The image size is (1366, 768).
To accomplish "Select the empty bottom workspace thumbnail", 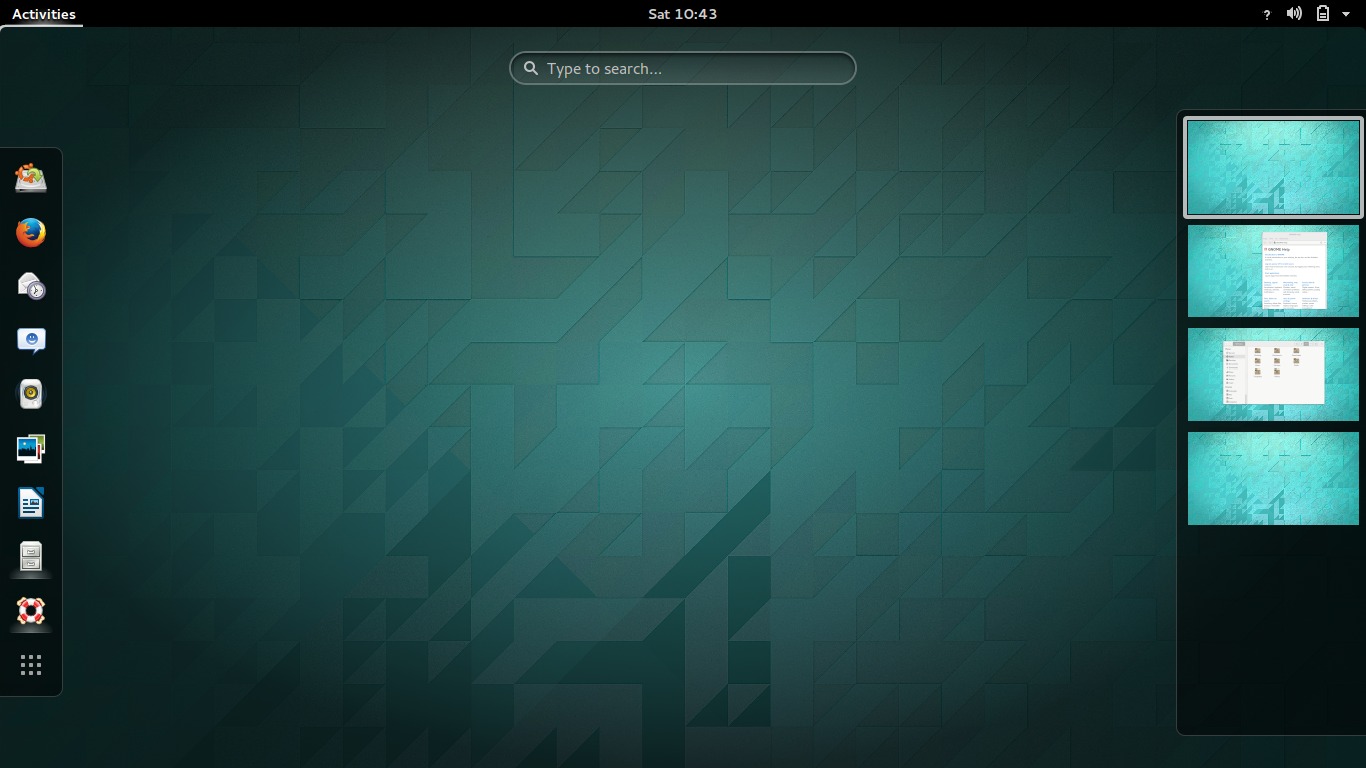I will pyautogui.click(x=1272, y=478).
